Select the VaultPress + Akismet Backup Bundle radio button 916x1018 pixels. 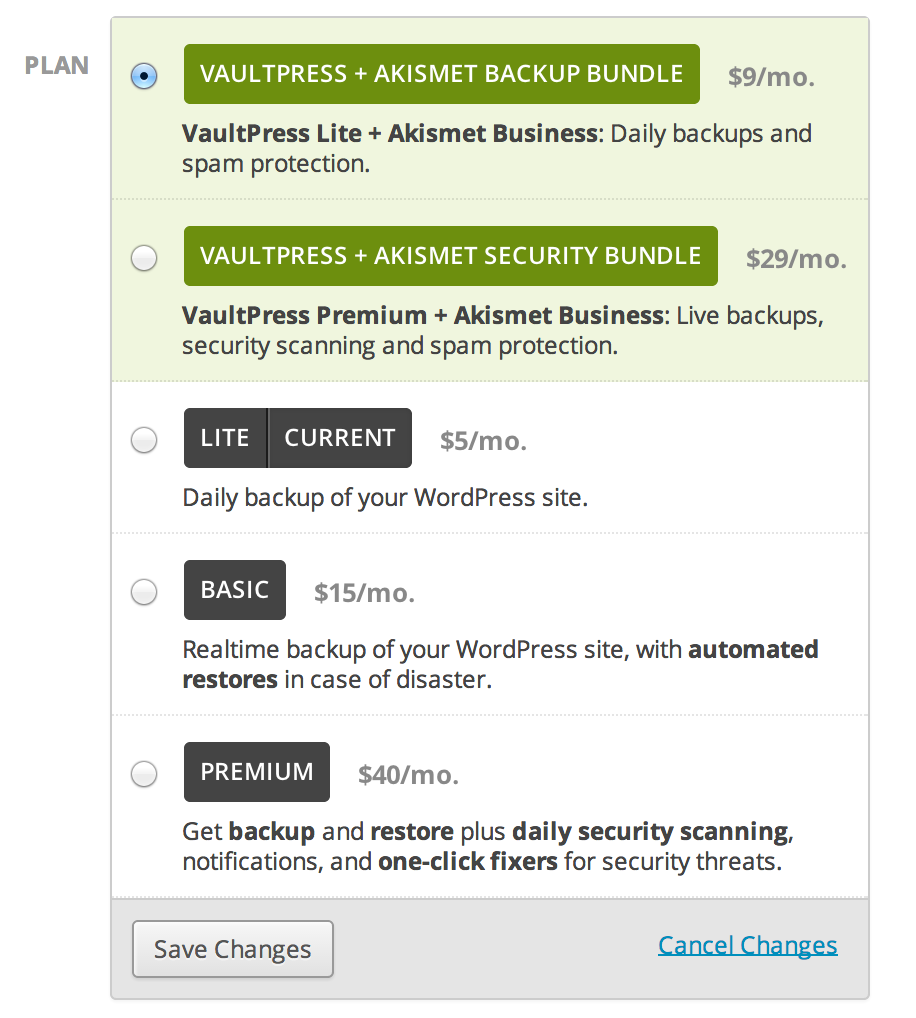[x=144, y=77]
